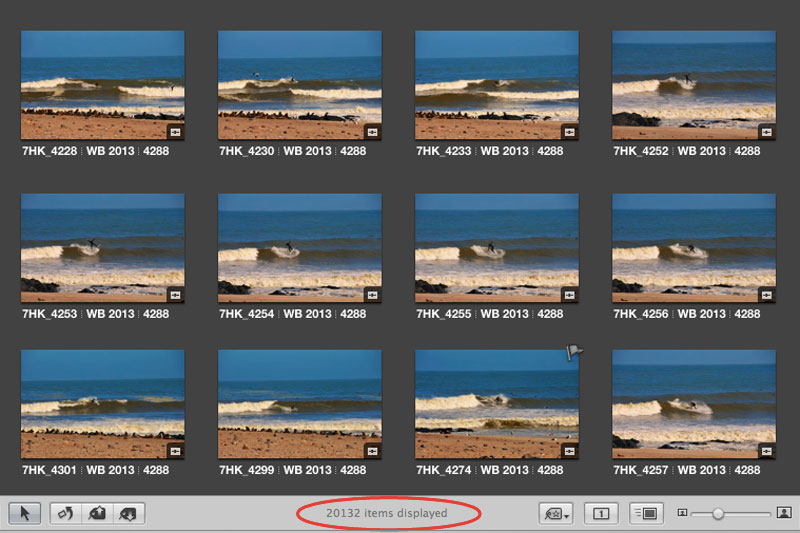800x533 pixels.
Task: Click the "20132 items displayed" status text
Action: tap(387, 513)
